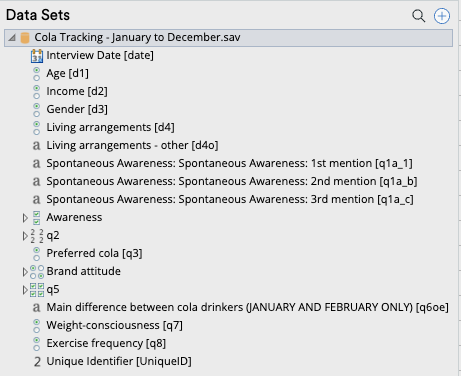
Task: Select the Interview Date [date] variable
Action: [100, 55]
